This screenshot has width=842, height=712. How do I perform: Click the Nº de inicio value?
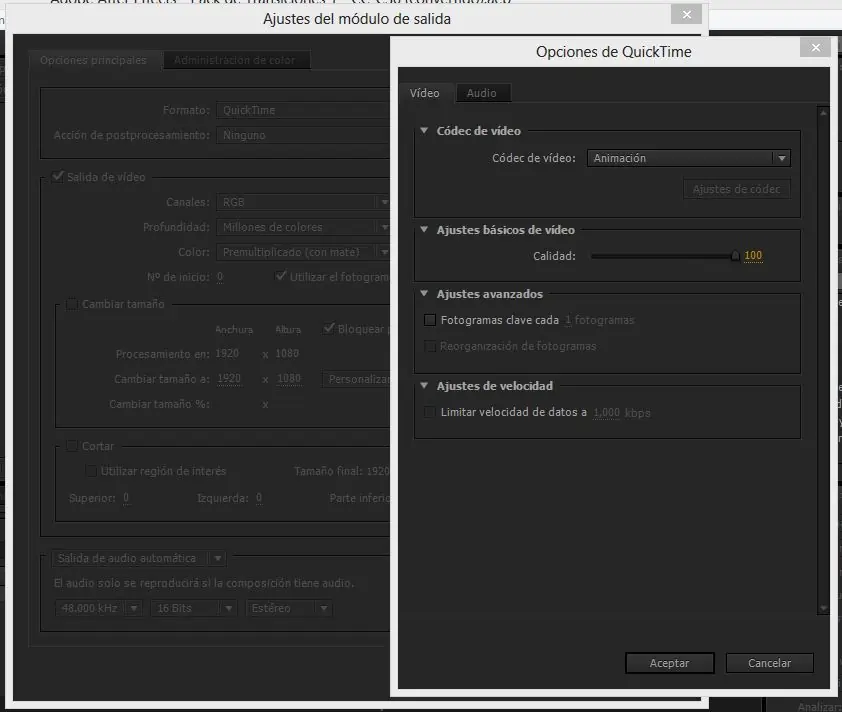(x=220, y=277)
